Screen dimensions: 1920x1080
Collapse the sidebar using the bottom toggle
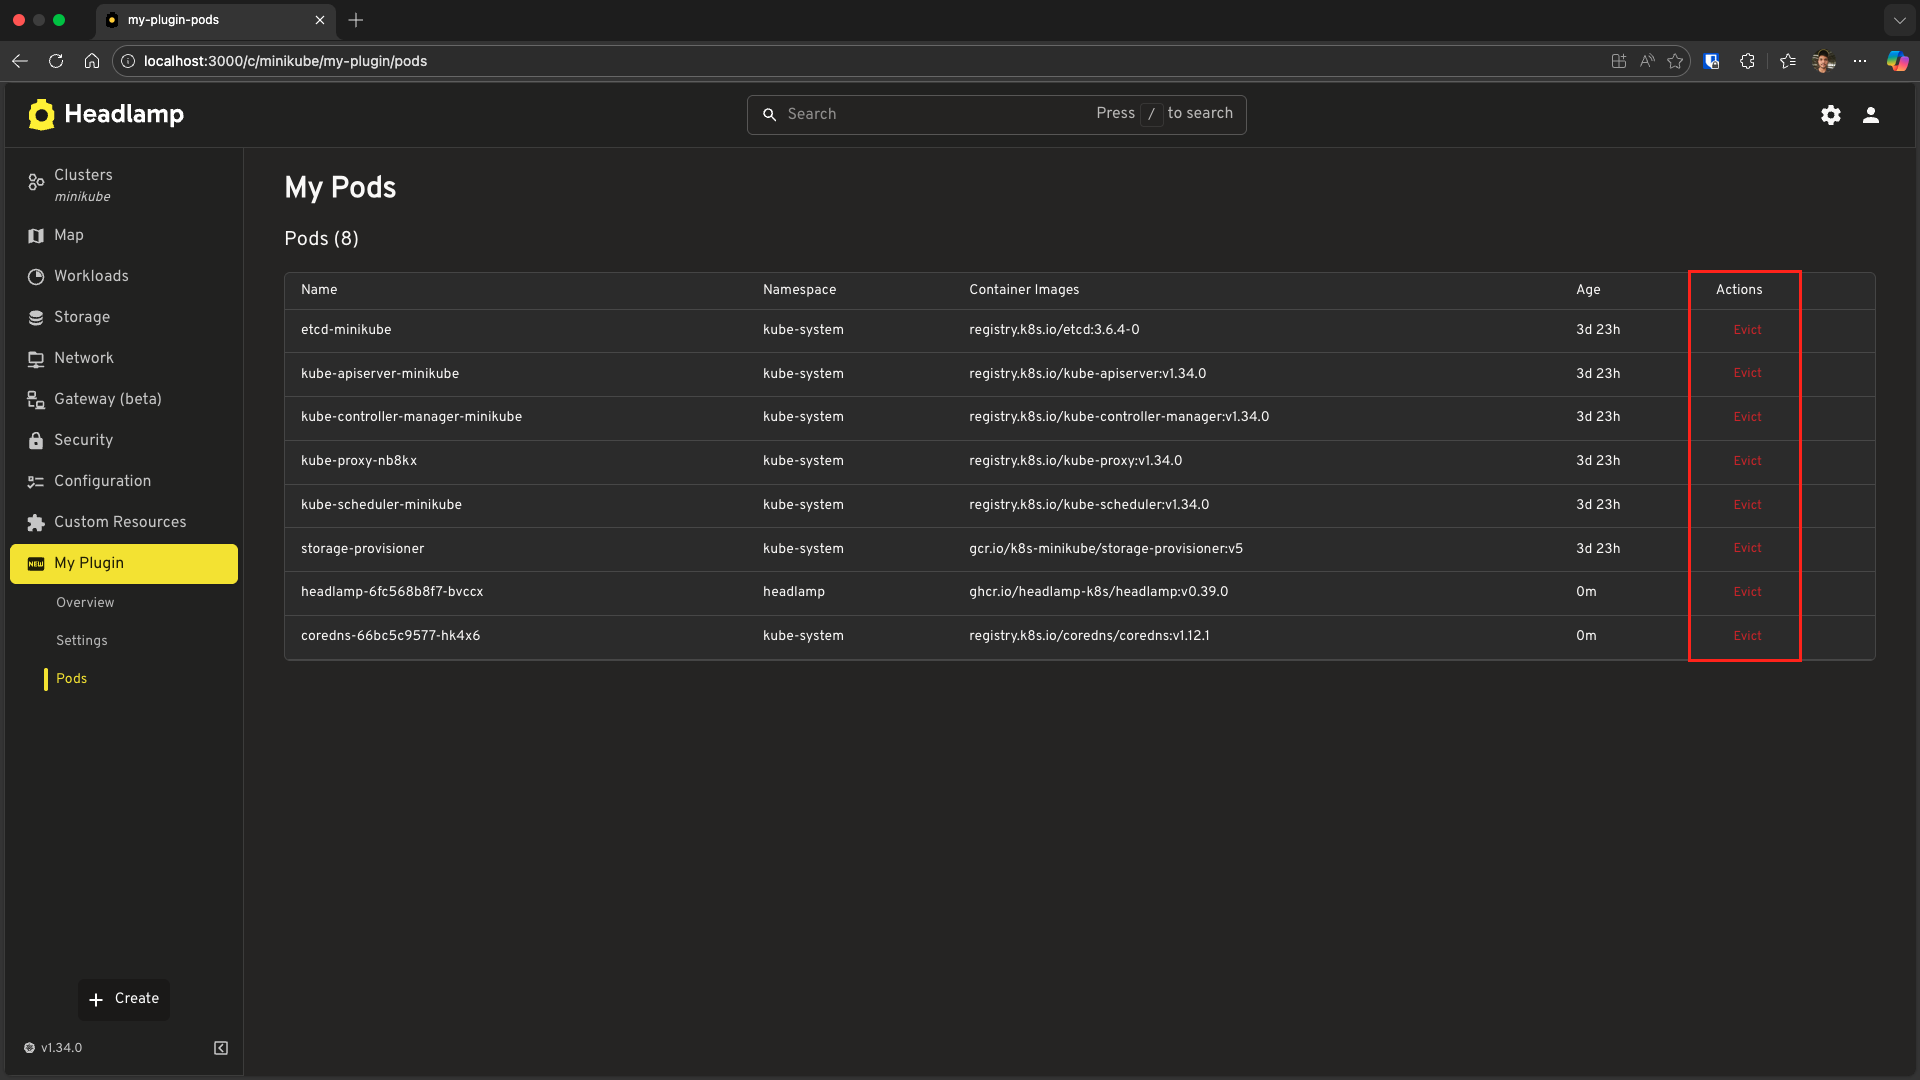pyautogui.click(x=220, y=1047)
